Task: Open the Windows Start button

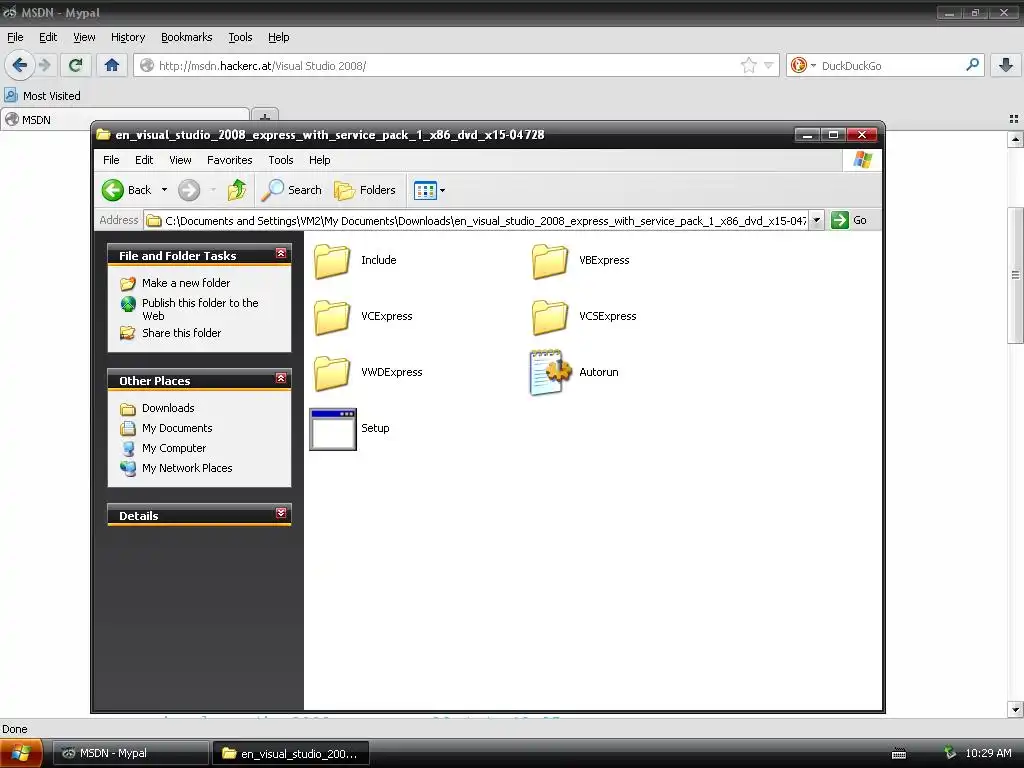Action: 22,753
